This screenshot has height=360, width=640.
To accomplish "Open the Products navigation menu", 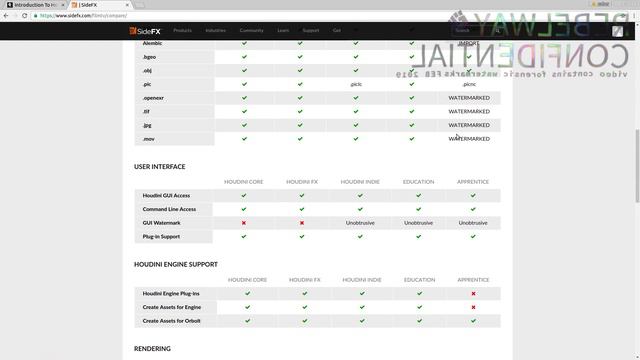I will (x=182, y=30).
